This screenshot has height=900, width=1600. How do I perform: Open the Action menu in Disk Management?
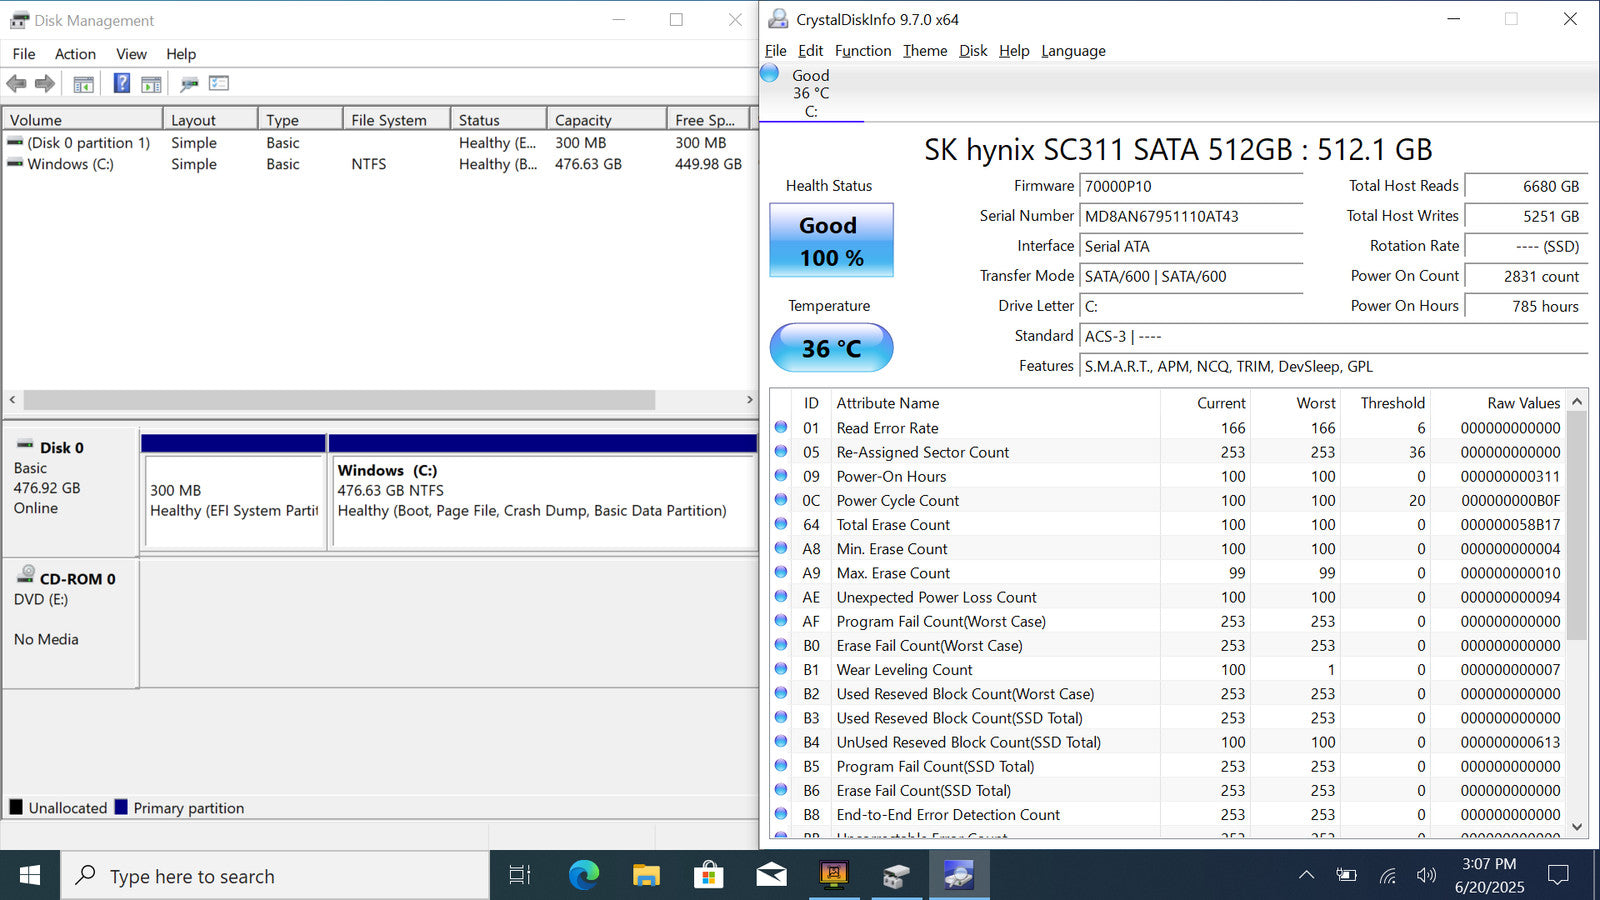click(x=75, y=54)
